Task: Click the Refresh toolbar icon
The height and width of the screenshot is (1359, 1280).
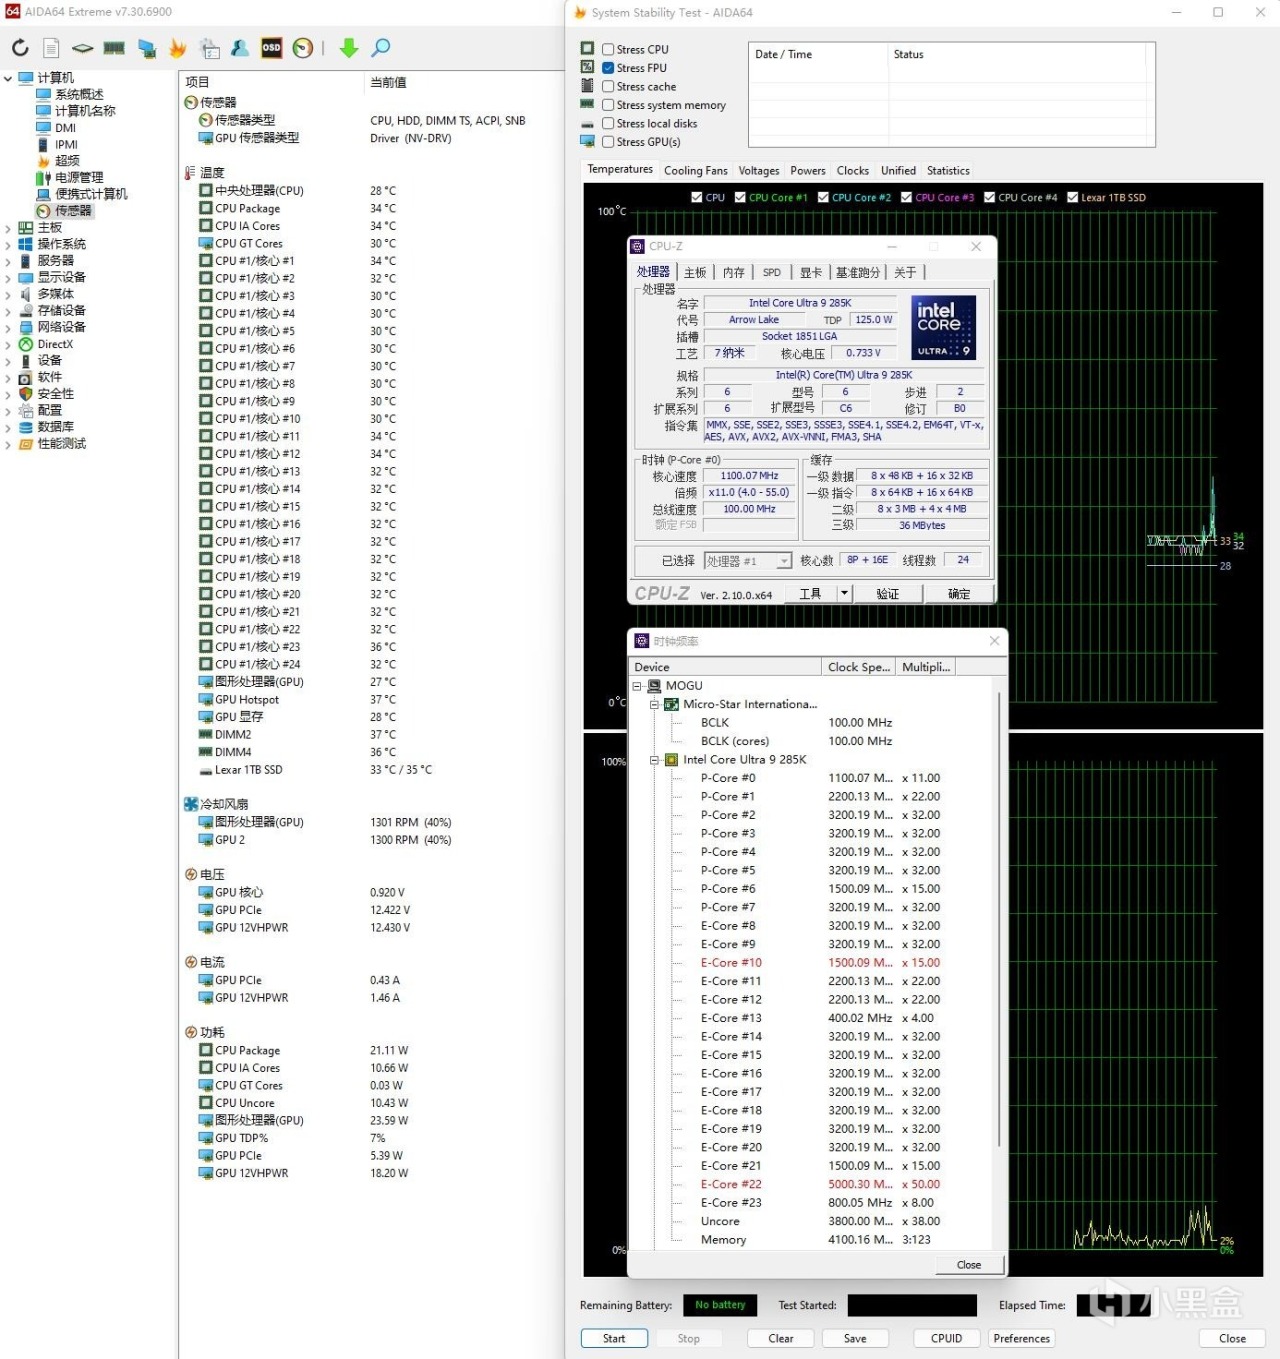Action: click(20, 48)
